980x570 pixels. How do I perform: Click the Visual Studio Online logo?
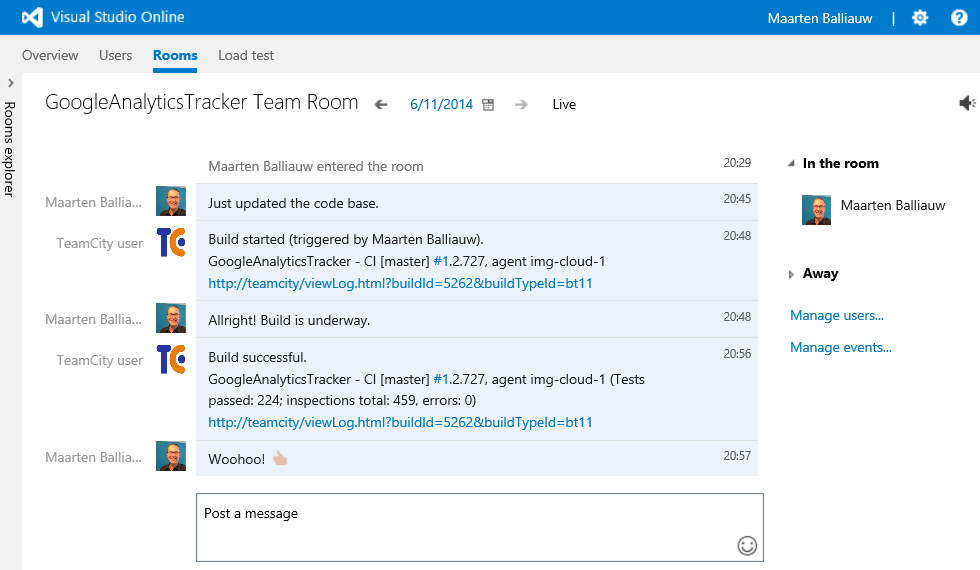tap(32, 17)
